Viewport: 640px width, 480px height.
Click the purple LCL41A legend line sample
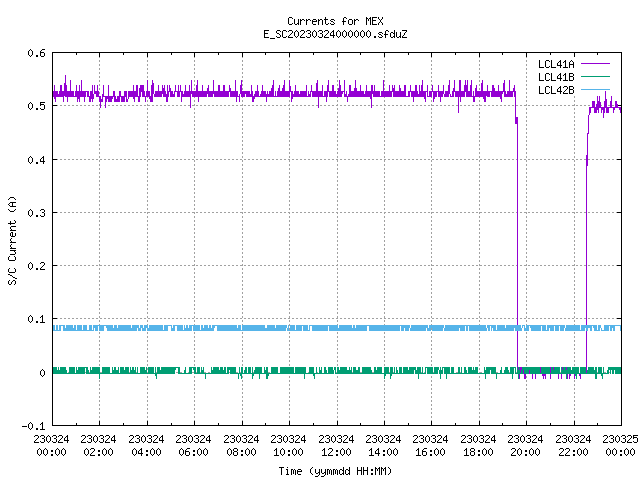[x=595, y=64]
